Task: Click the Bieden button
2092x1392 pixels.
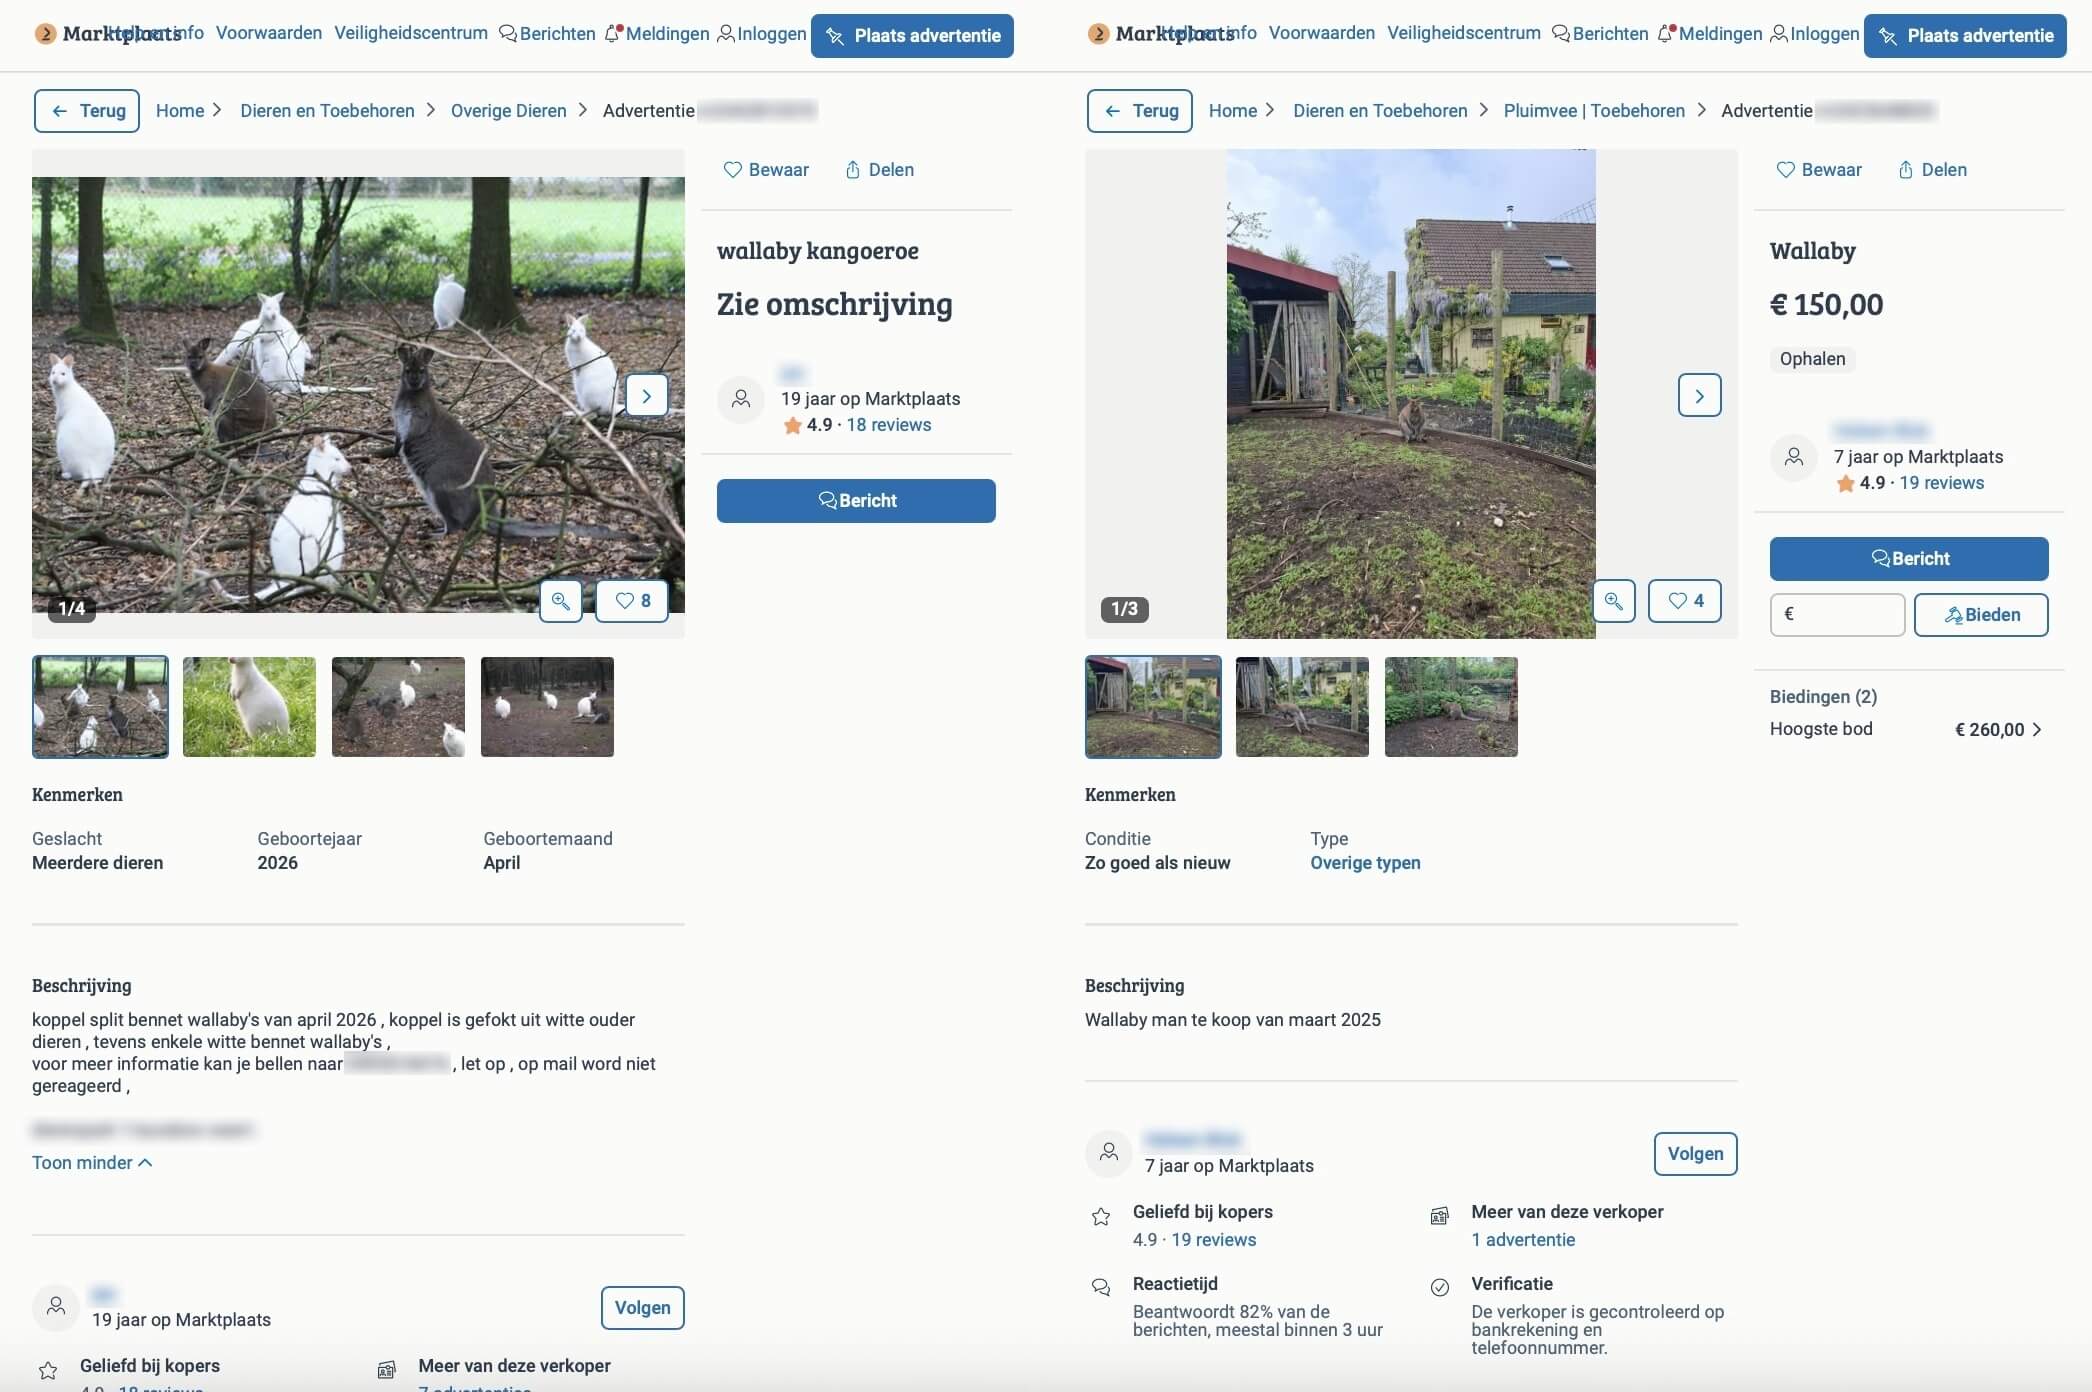Action: pos(1981,615)
